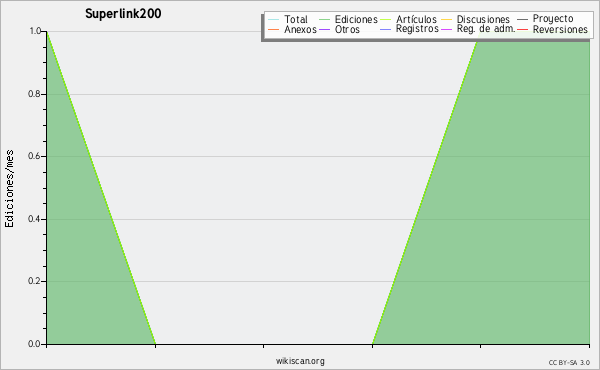This screenshot has height=370, width=600.
Task: Click the 1.0 y-axis tick label
Action: click(x=35, y=31)
